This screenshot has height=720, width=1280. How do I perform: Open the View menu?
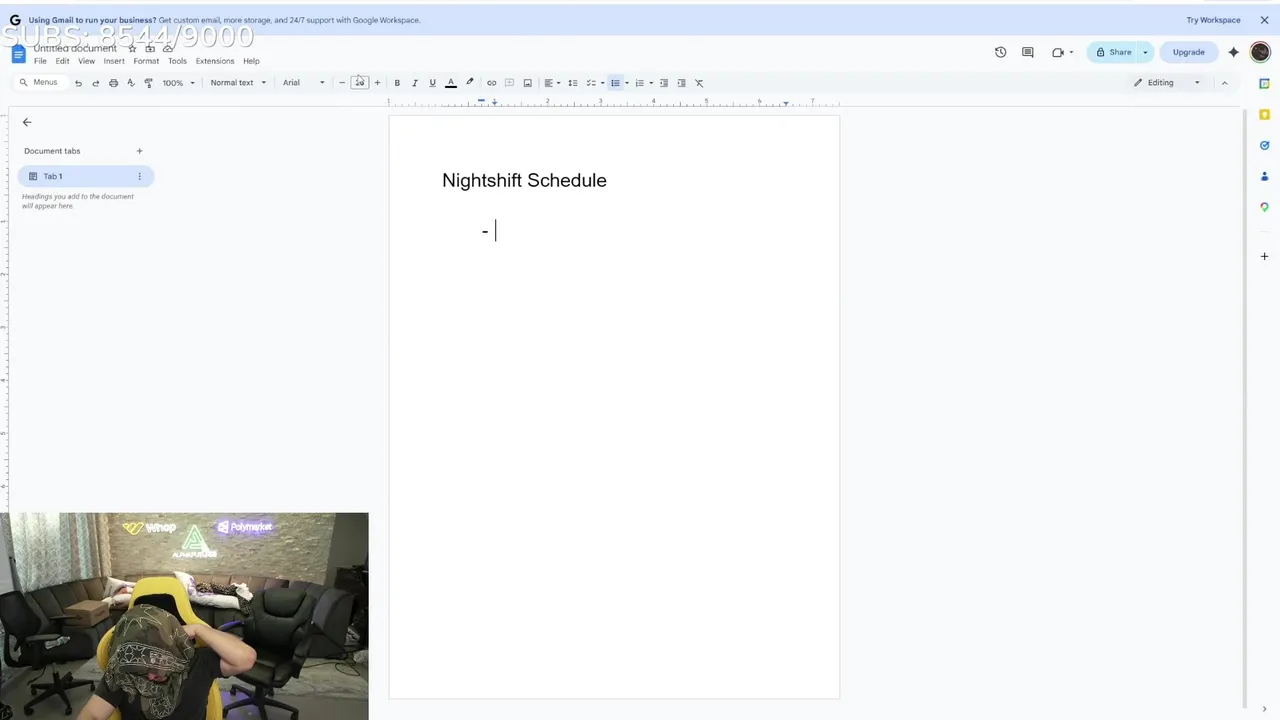pos(87,61)
